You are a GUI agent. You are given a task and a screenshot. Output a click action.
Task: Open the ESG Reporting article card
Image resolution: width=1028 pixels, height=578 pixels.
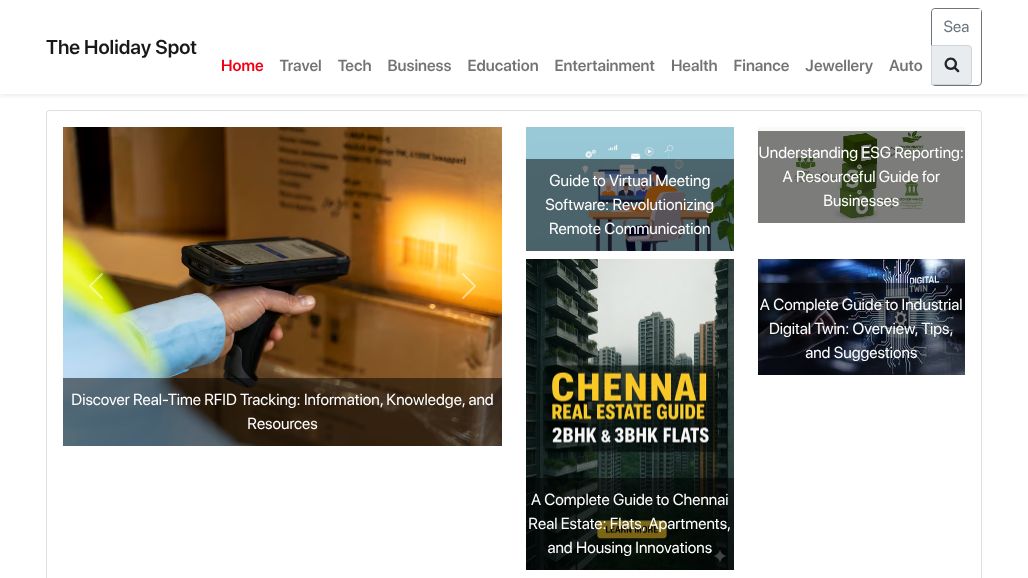[861, 177]
